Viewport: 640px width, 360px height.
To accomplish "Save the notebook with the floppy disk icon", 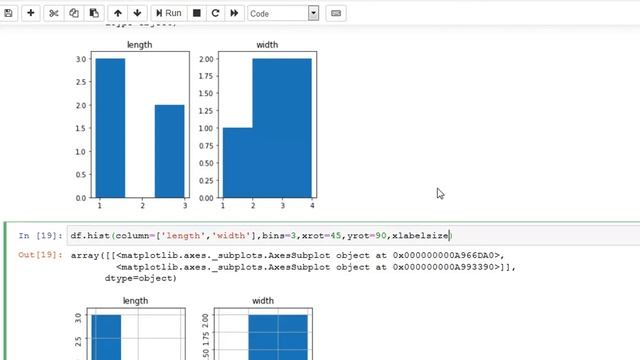I will click(8, 13).
